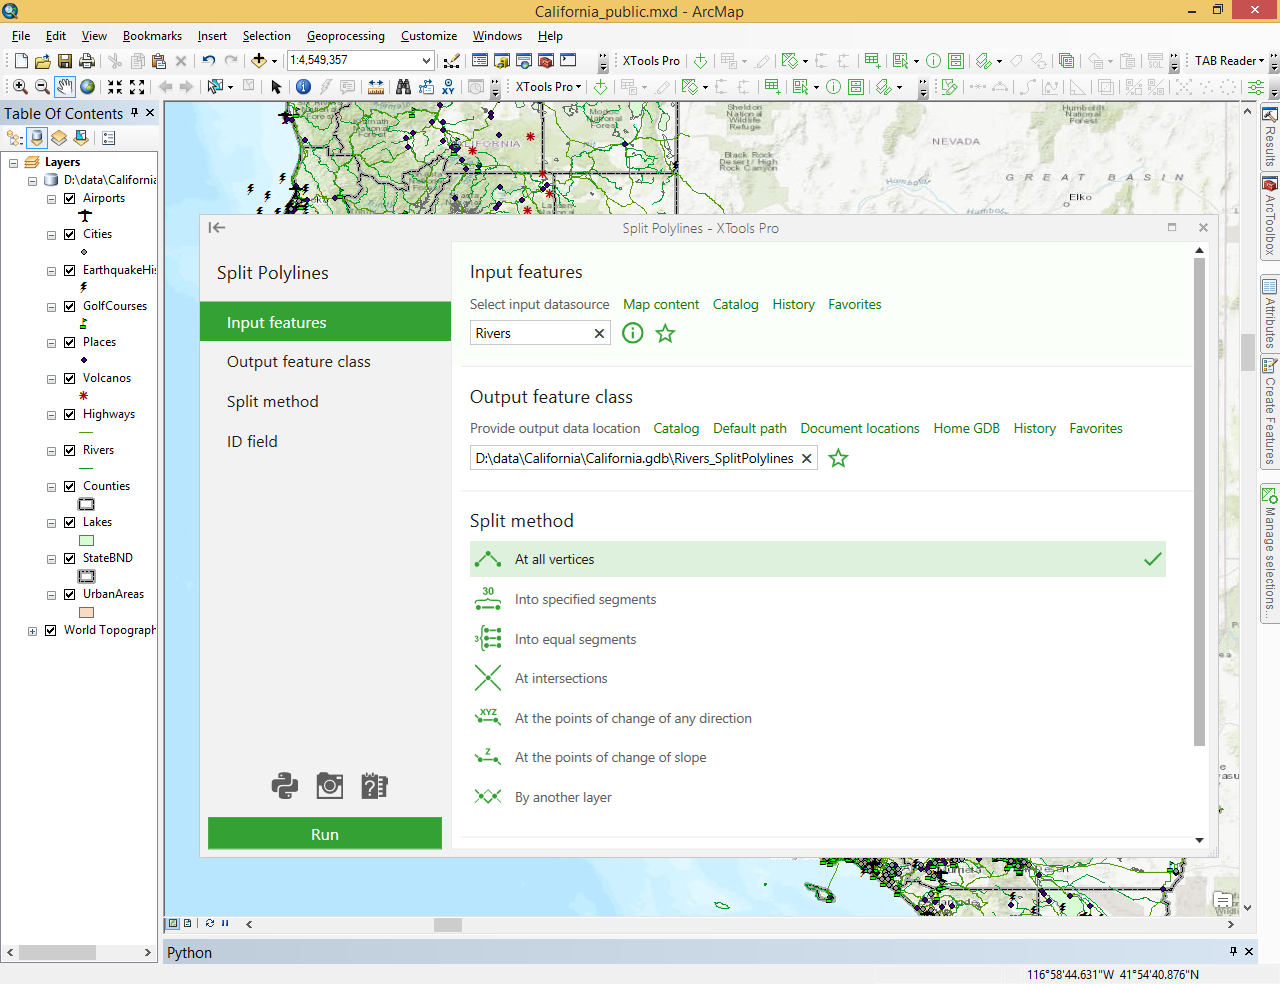The width and height of the screenshot is (1280, 984).
Task: Open the Customize menu
Action: 429,36
